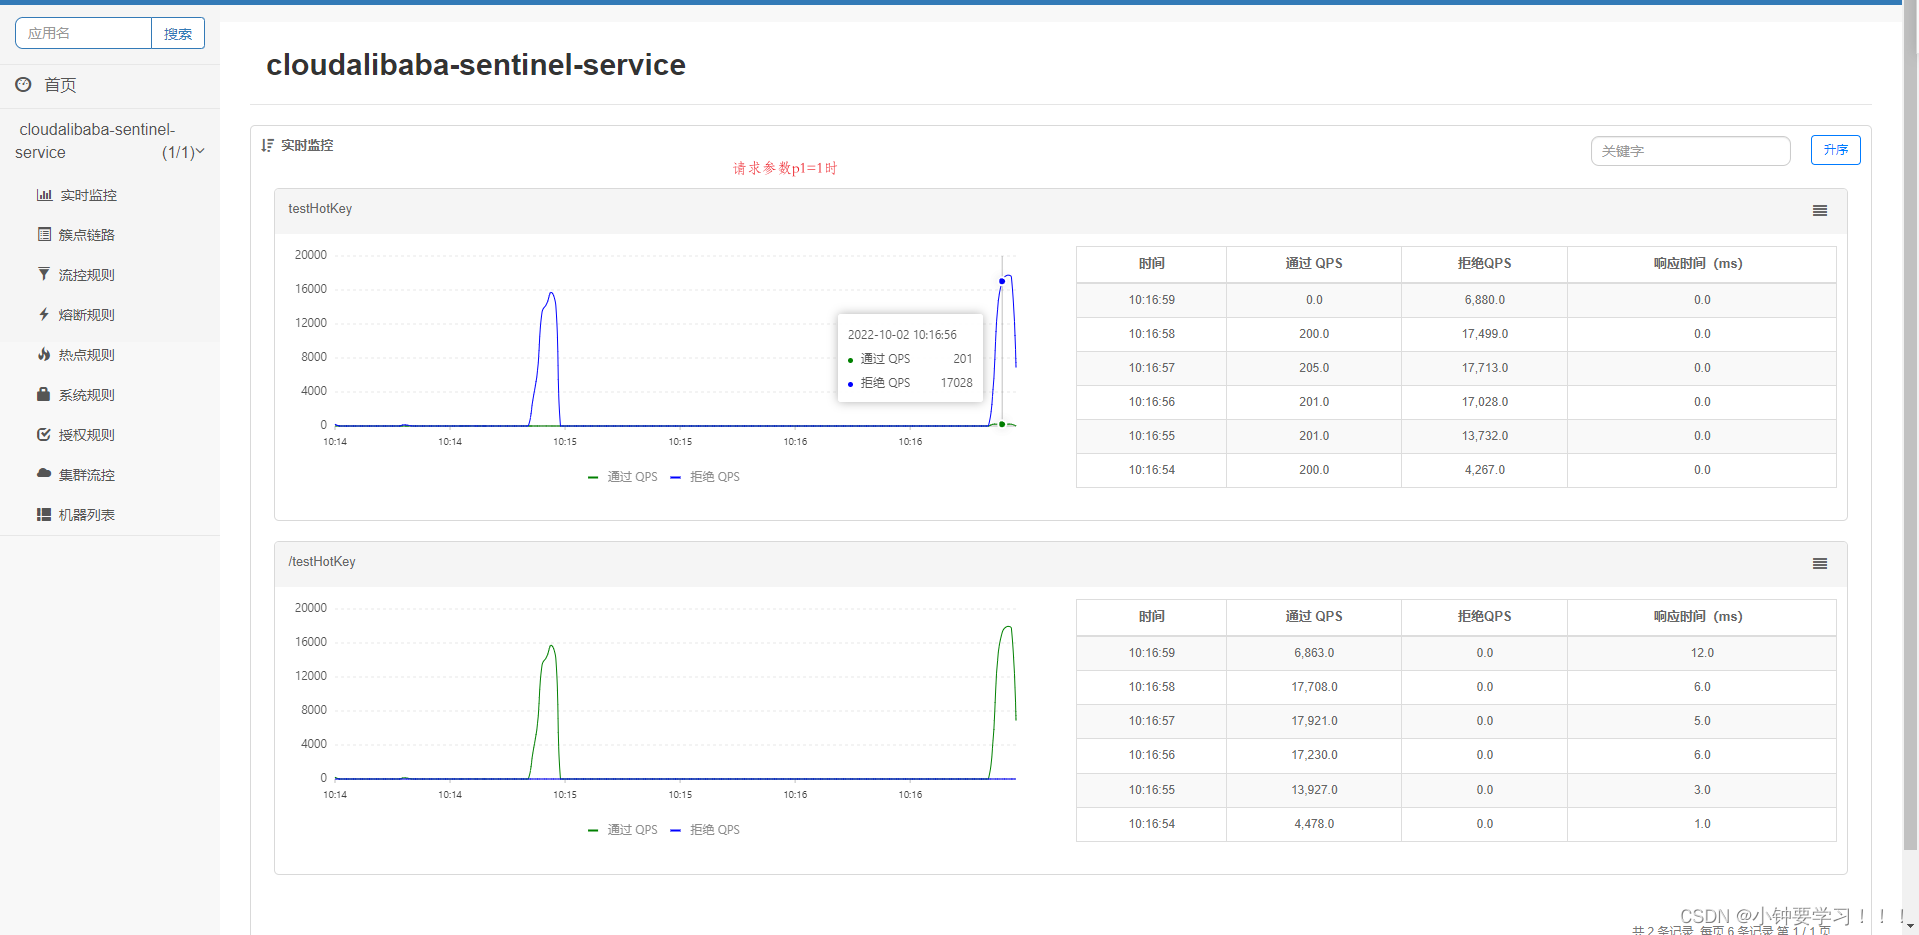Screen dimensions: 1919x935
Task: Go to 簇点链路 page
Action: point(87,235)
